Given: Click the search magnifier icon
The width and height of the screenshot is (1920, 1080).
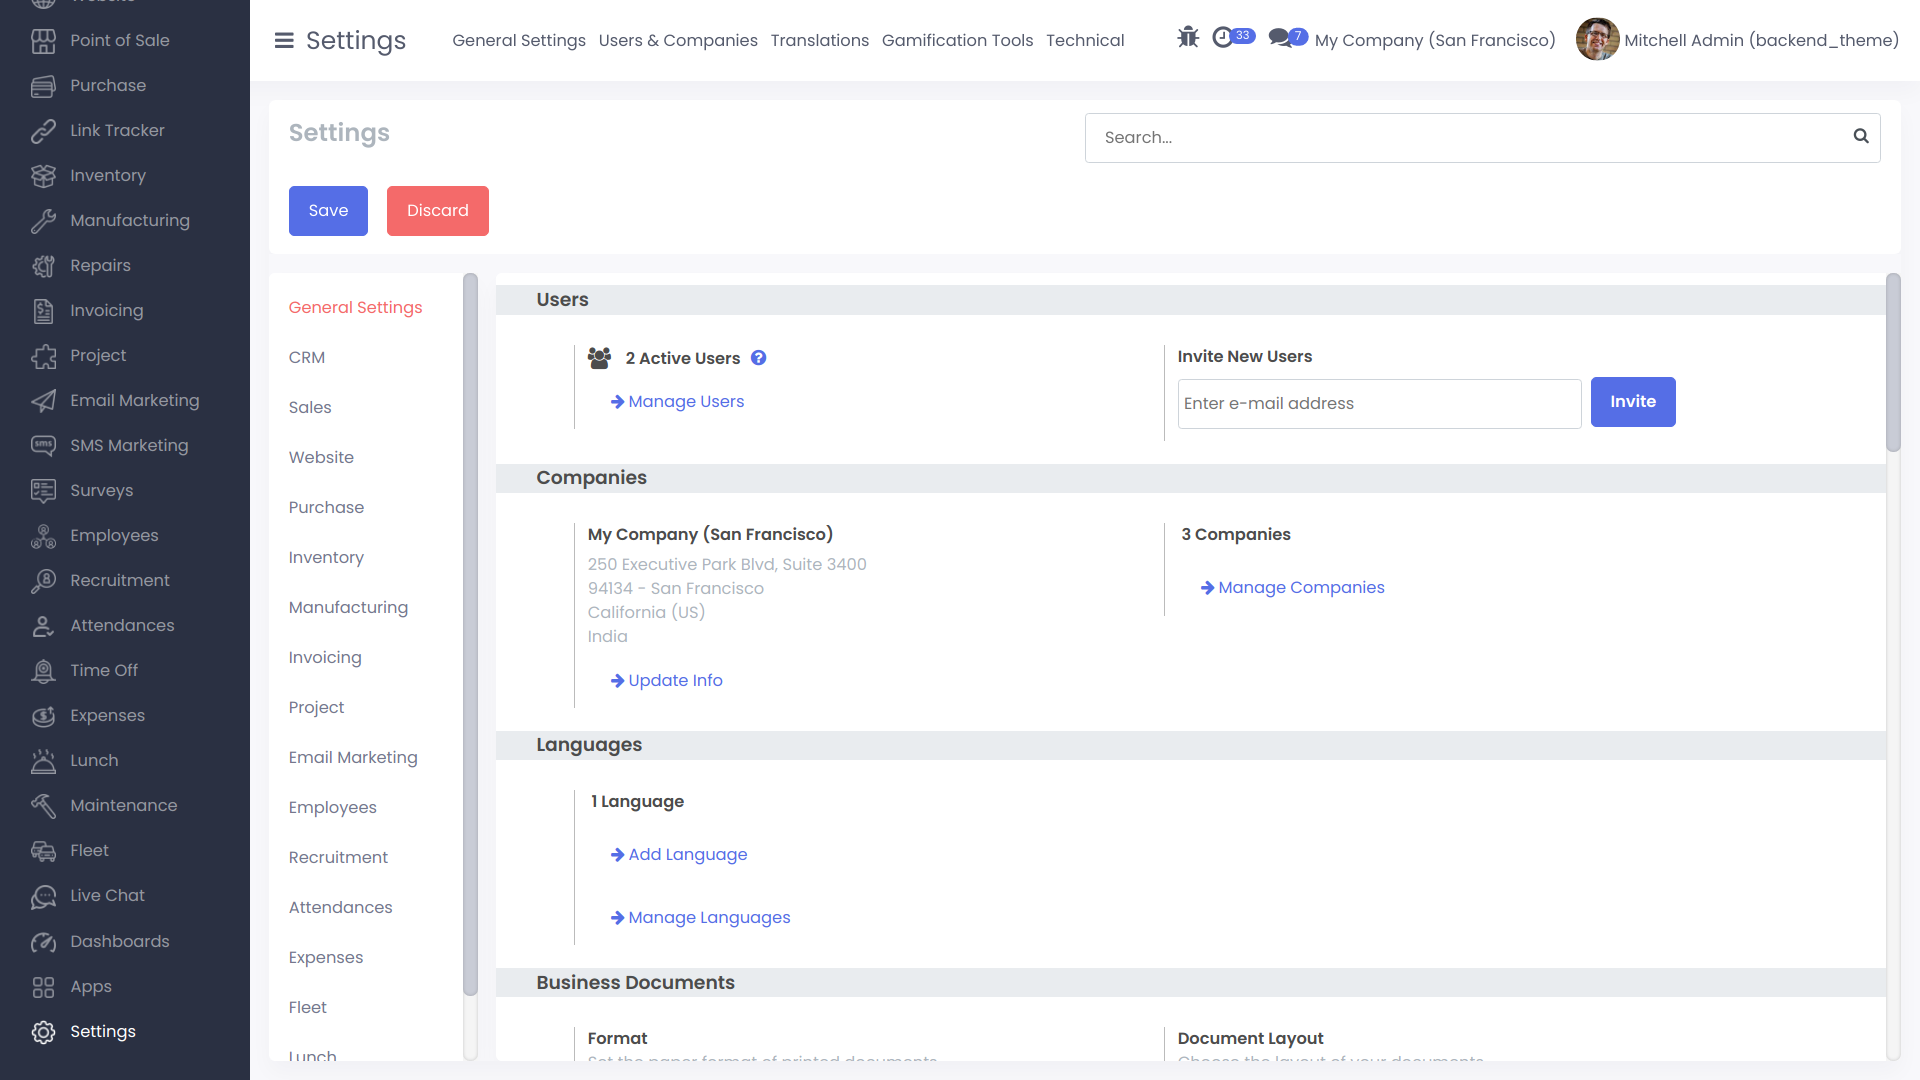Looking at the screenshot, I should 1860,136.
